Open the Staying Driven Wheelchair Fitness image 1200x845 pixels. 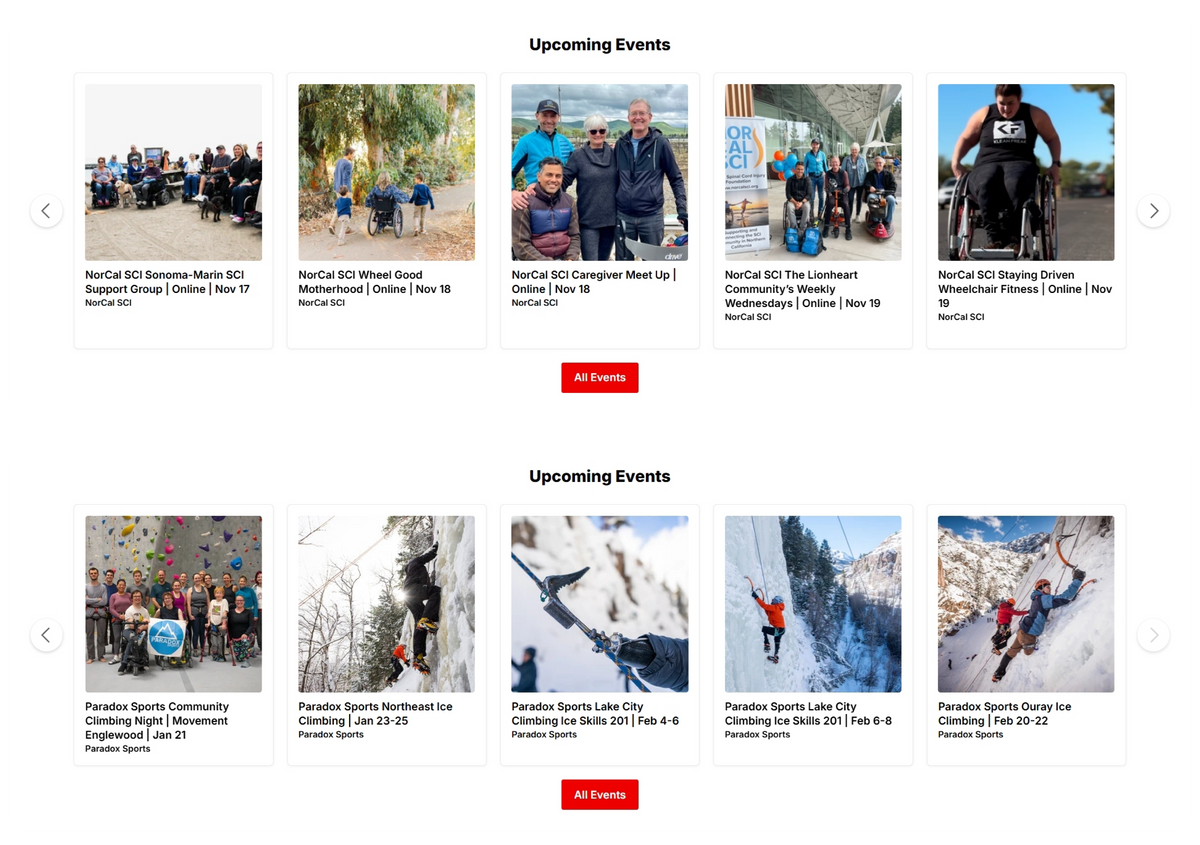pyautogui.click(x=1026, y=172)
